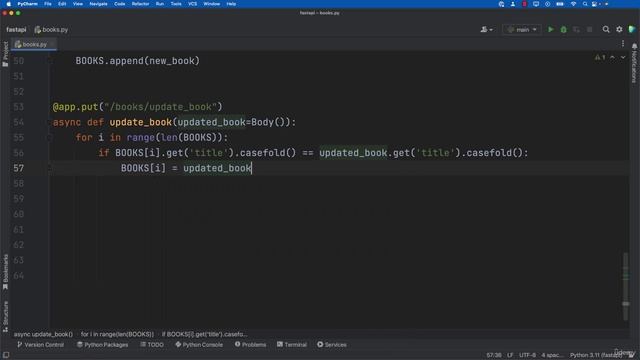Open the Python Packages tool window
The width and height of the screenshot is (640, 360).
point(102,344)
